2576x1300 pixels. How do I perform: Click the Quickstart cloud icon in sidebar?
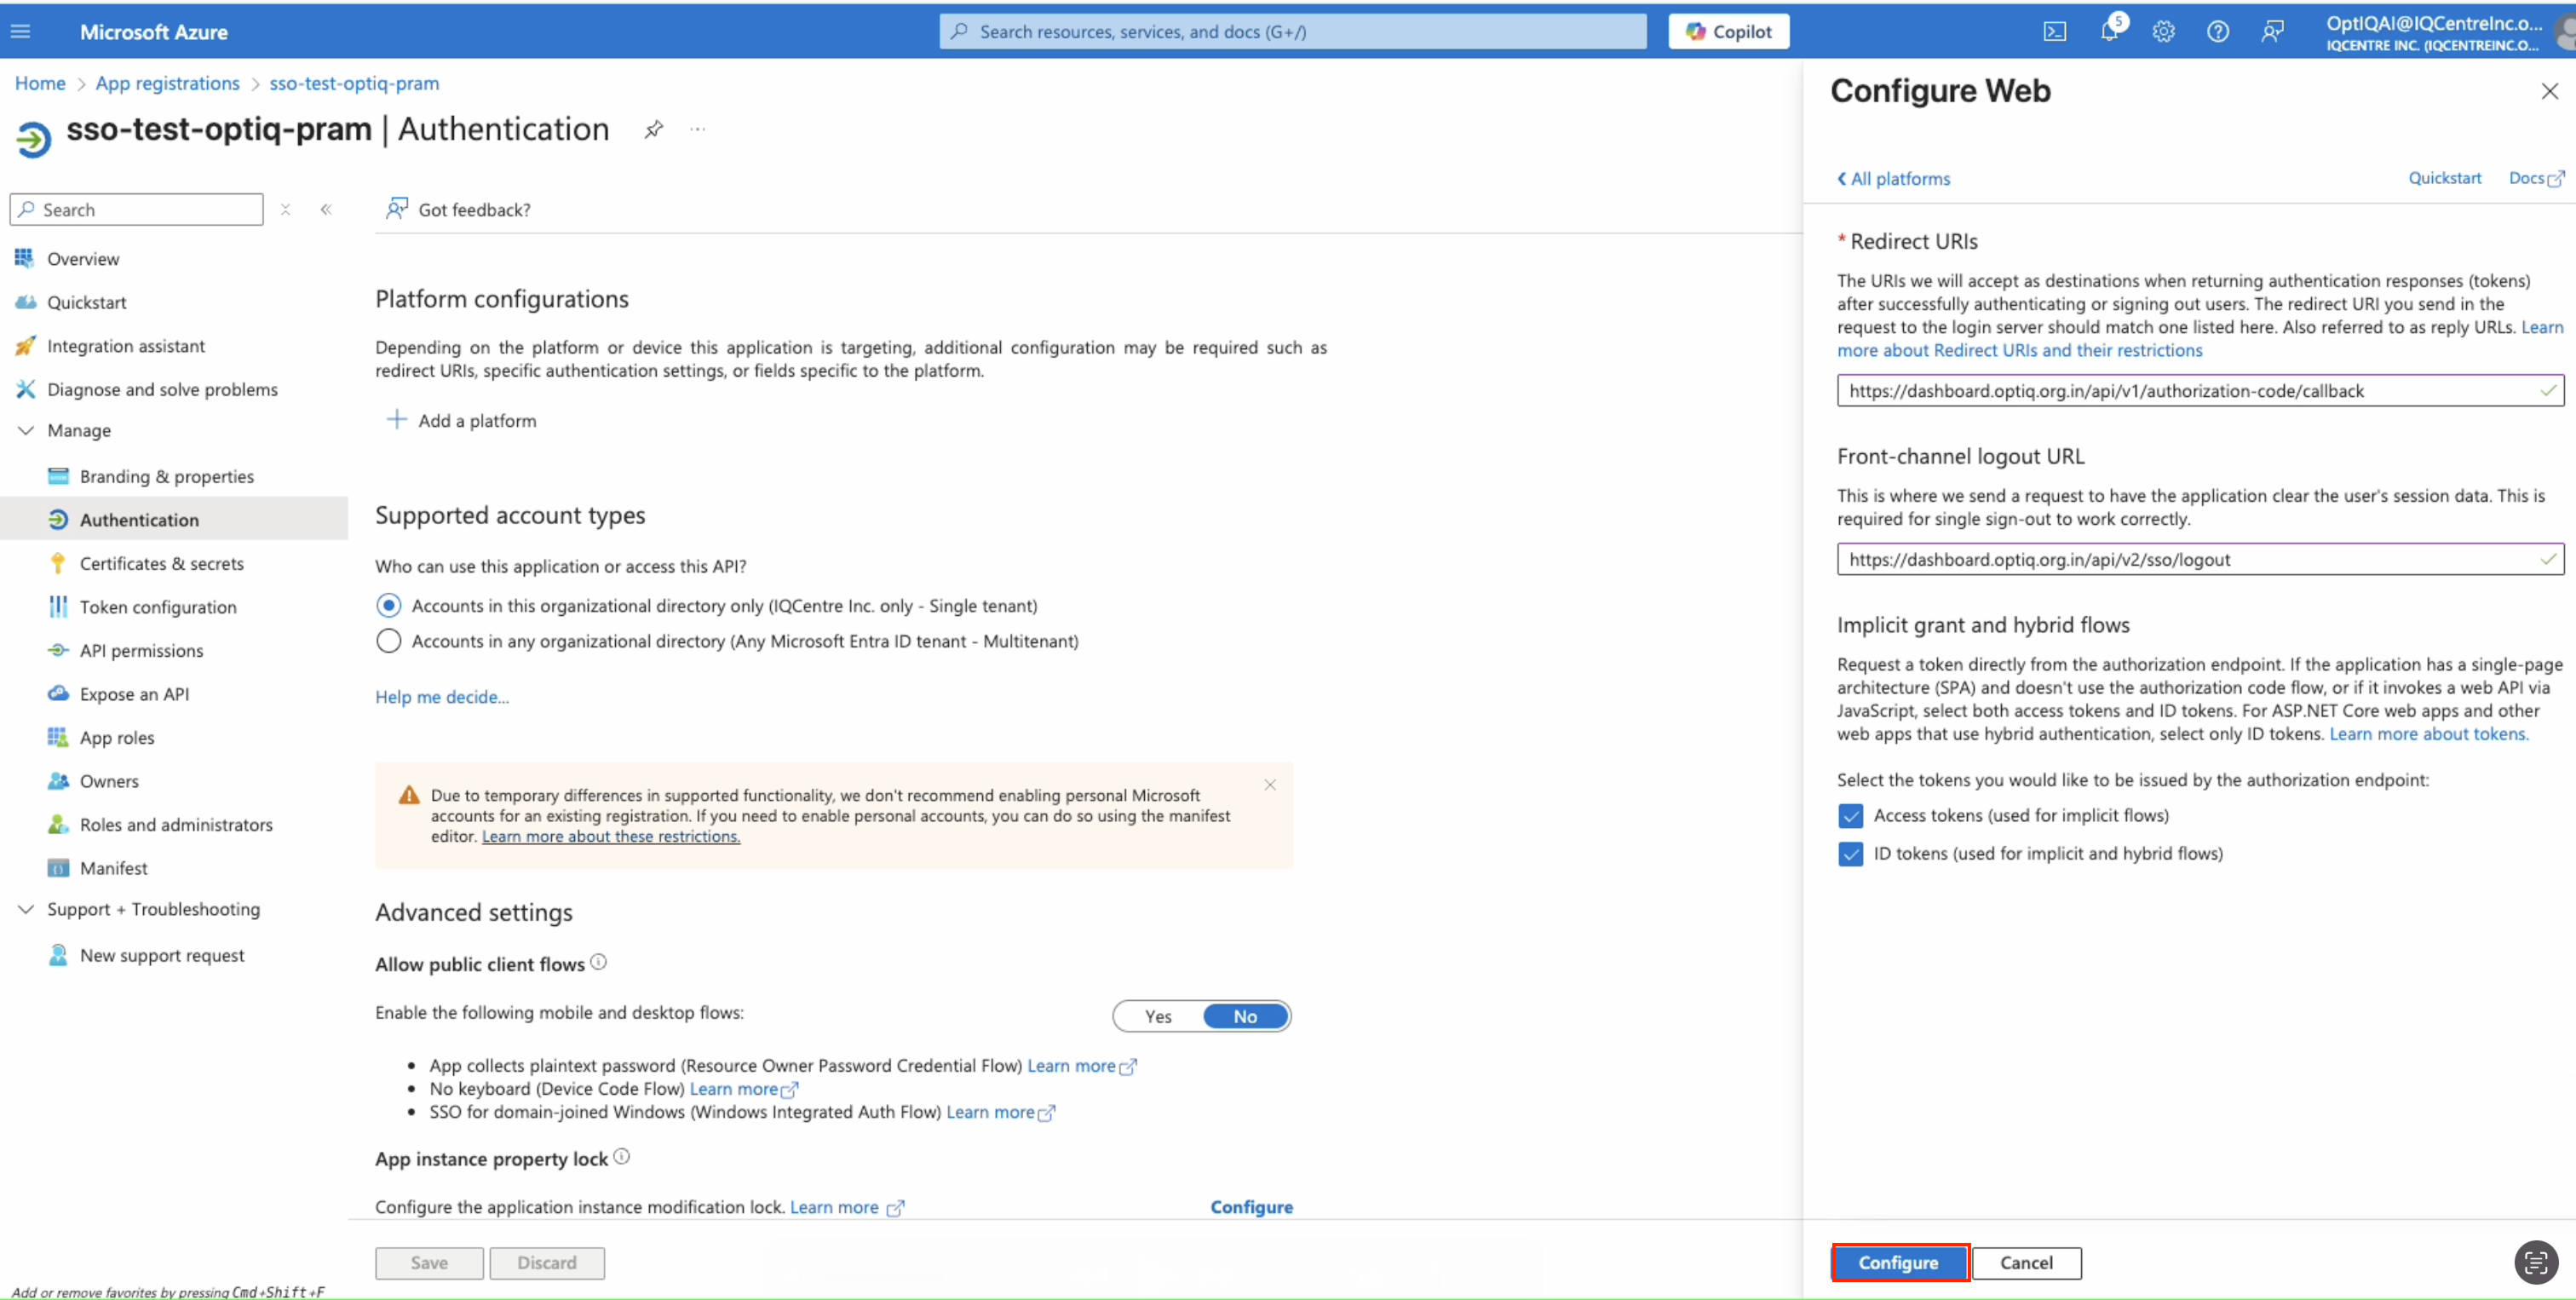coord(25,302)
